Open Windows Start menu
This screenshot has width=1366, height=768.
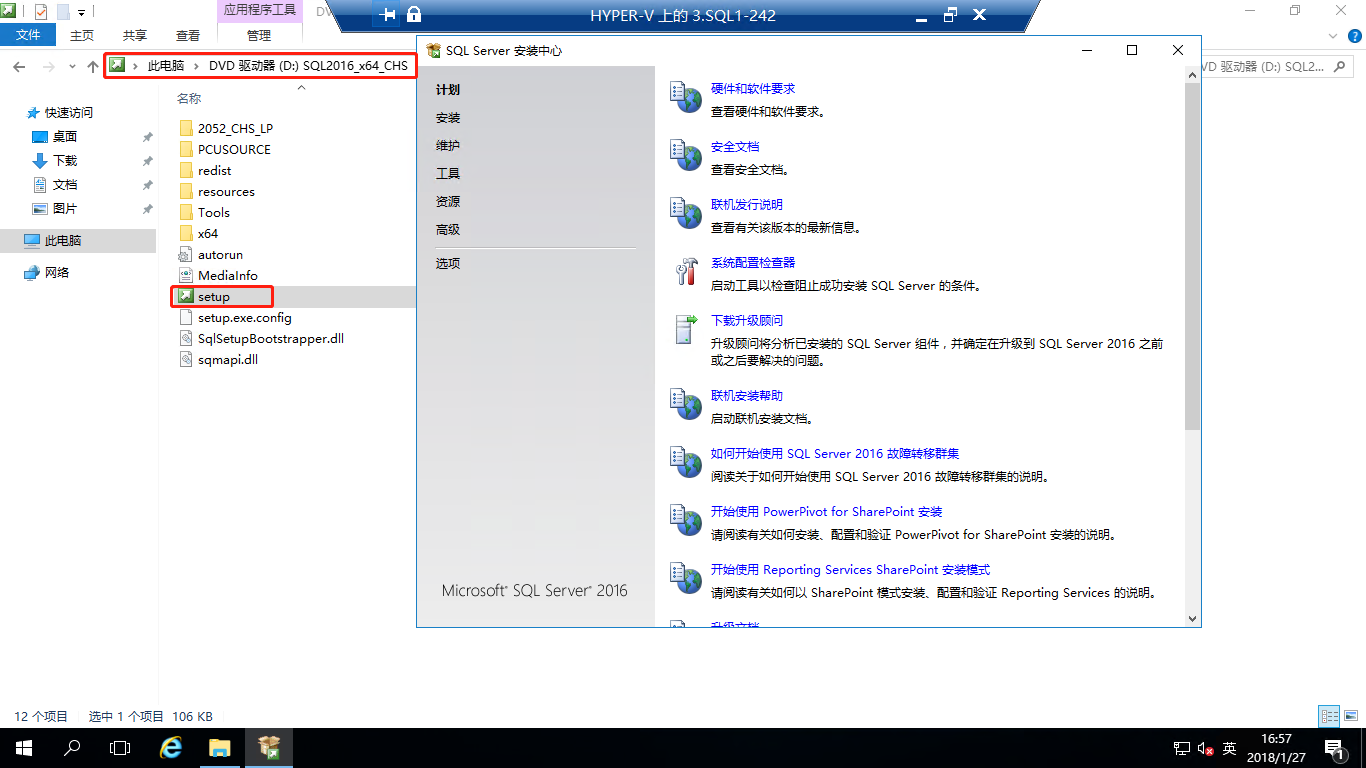(24, 747)
